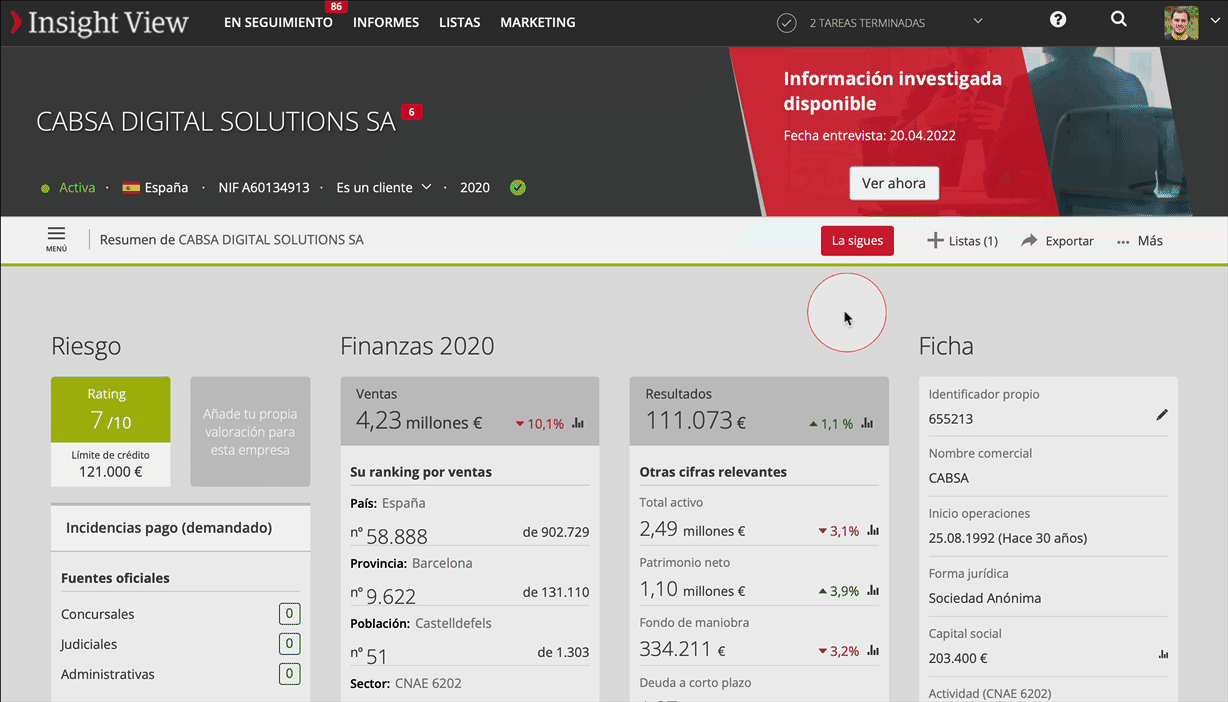Expand the 2 Tareas Terminadas dropdown
The width and height of the screenshot is (1228, 702).
(978, 22)
